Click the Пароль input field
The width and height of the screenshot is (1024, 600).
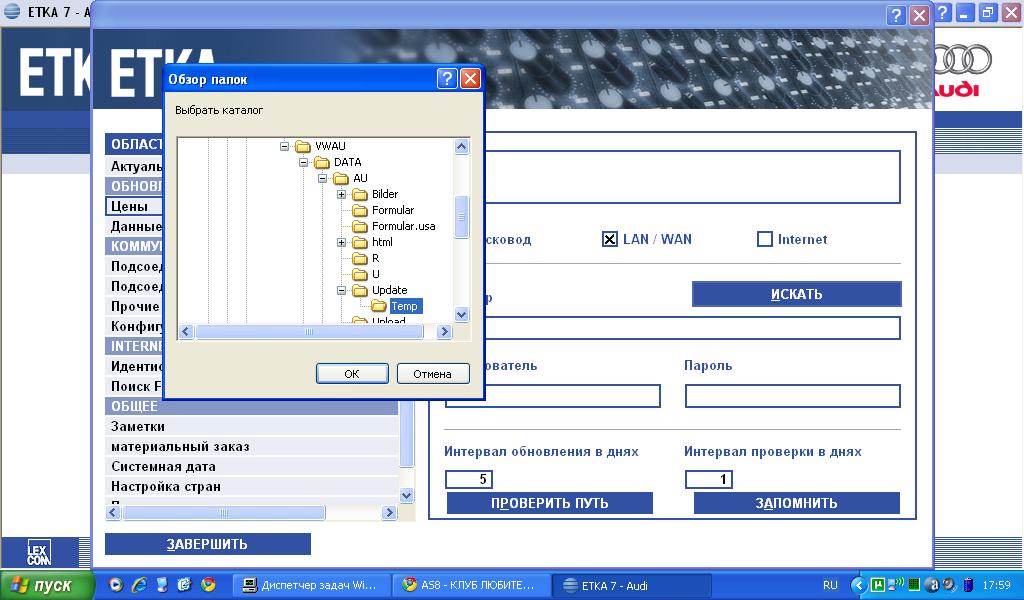[792, 396]
